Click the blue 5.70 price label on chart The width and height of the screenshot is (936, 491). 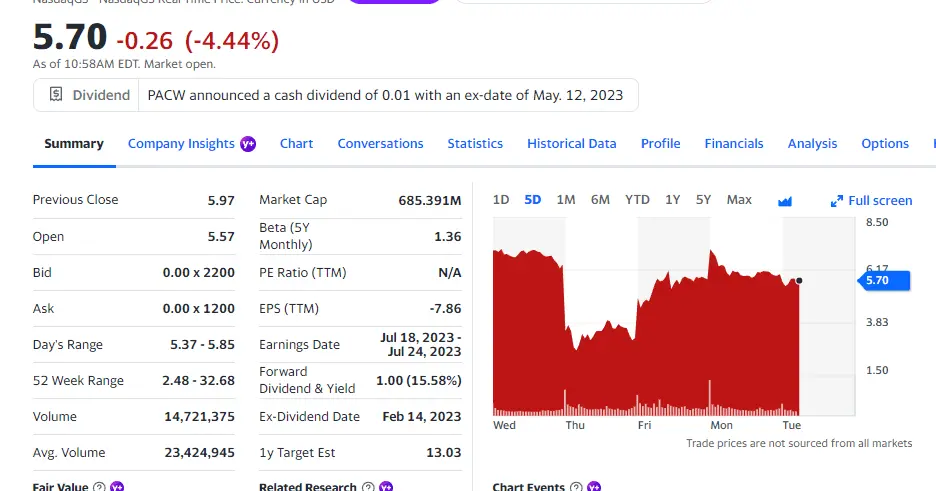click(878, 281)
